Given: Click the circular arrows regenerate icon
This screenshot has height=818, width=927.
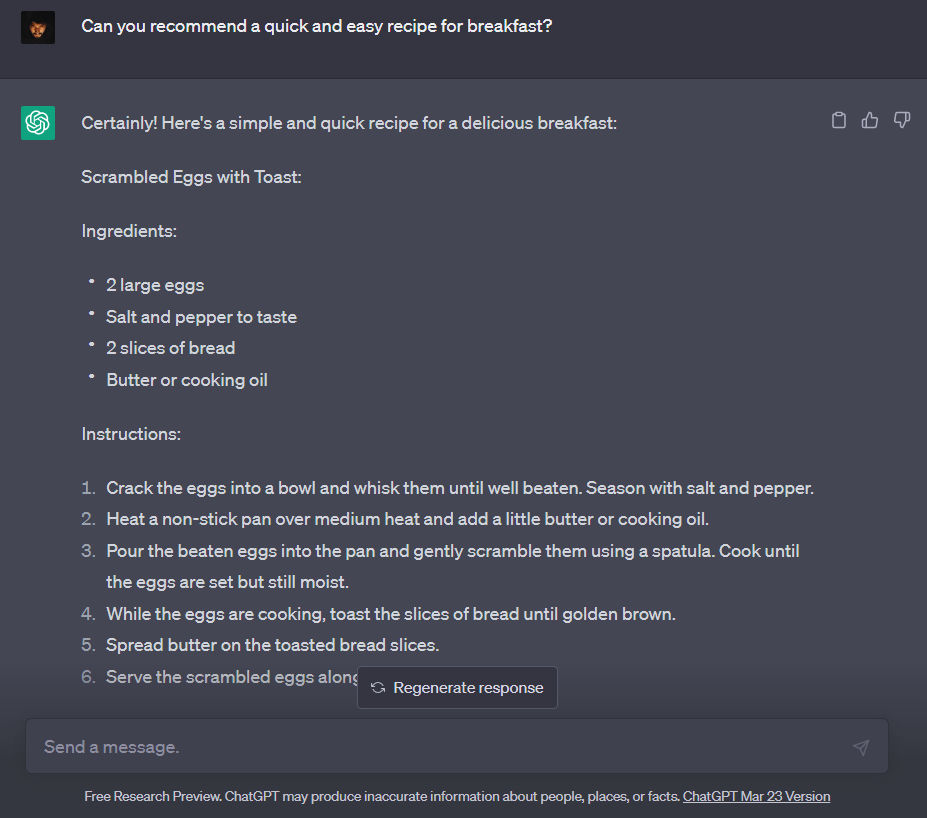Looking at the screenshot, I should pyautogui.click(x=378, y=687).
